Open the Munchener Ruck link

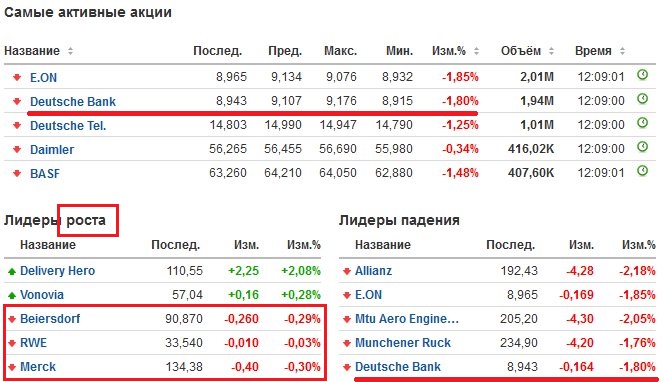click(403, 342)
